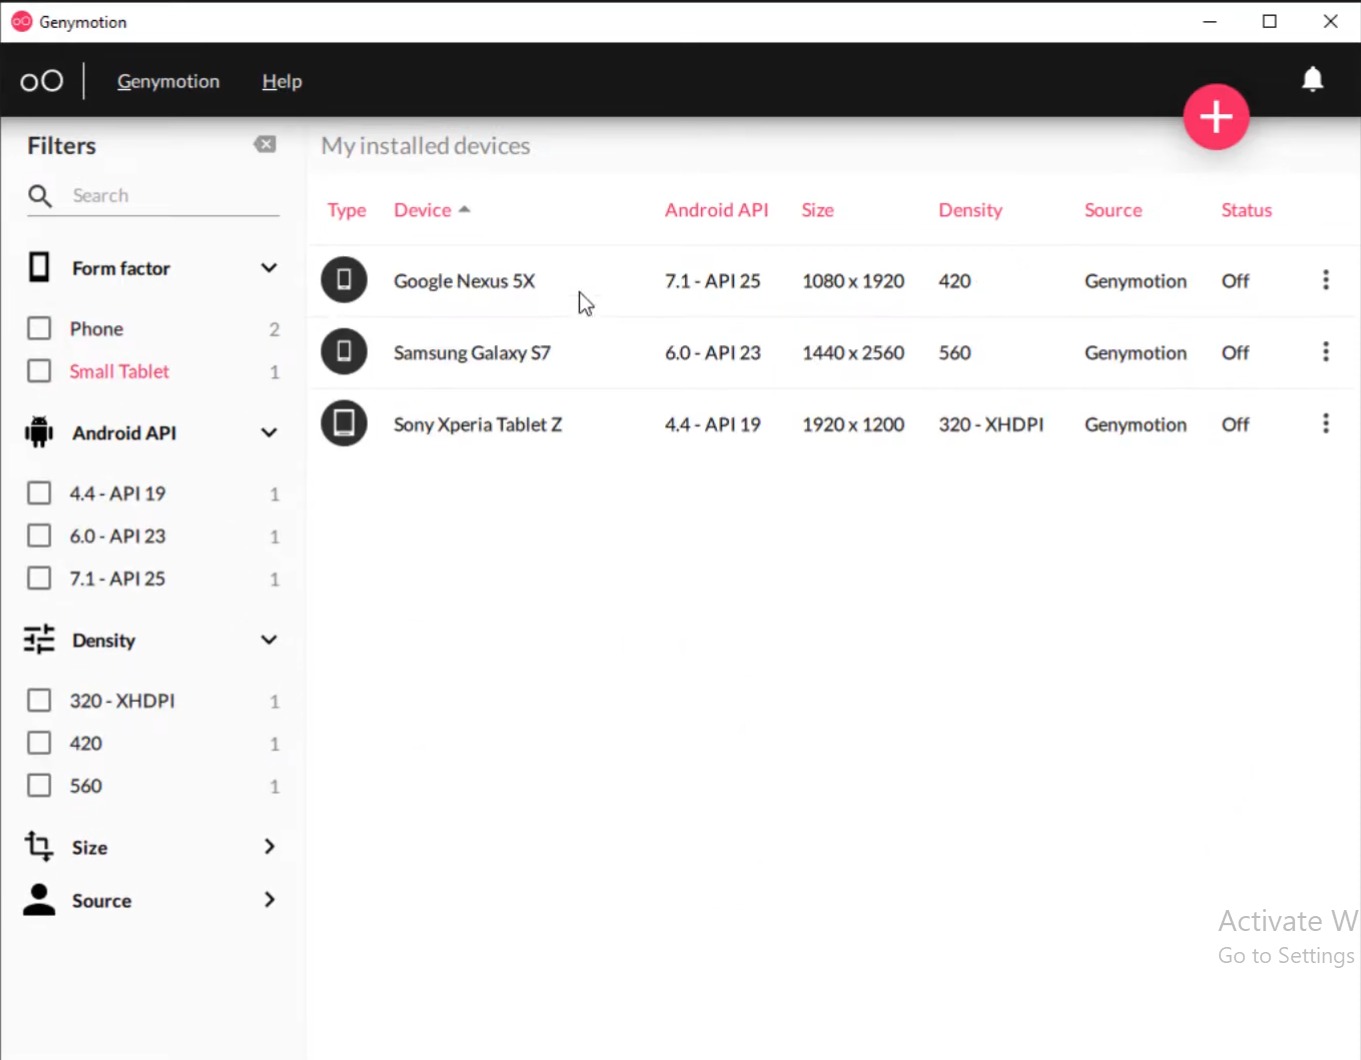The height and width of the screenshot is (1060, 1361).
Task: Clear filters using the backspace icon
Action: 265,145
